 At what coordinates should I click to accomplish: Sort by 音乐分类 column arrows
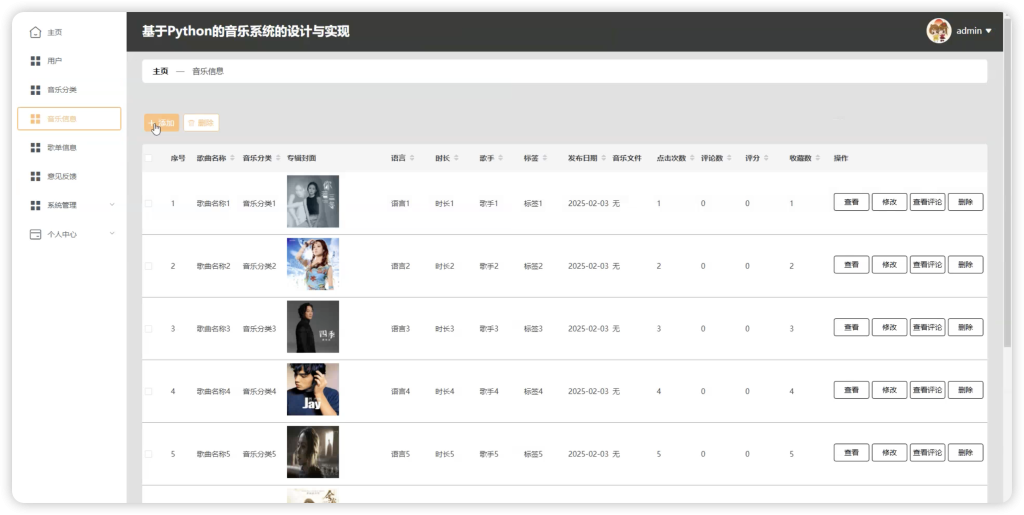(278, 158)
